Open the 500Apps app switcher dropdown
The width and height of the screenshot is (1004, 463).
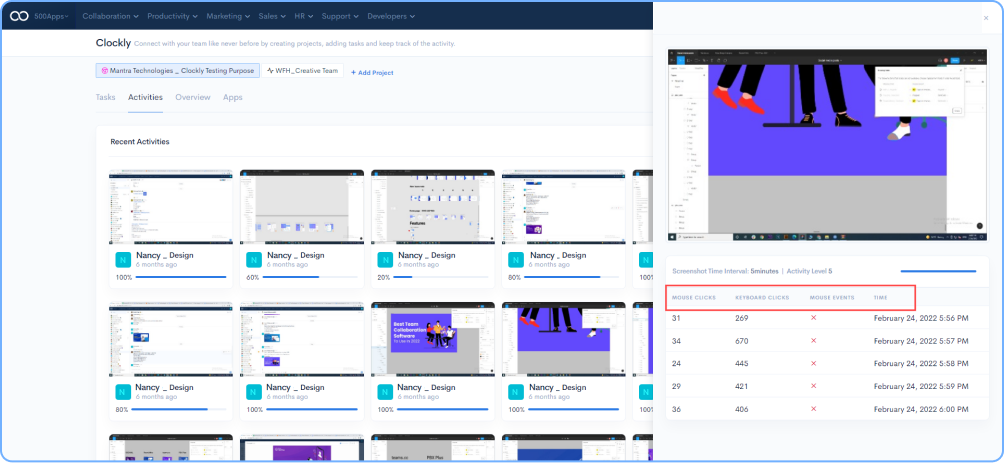(53, 16)
